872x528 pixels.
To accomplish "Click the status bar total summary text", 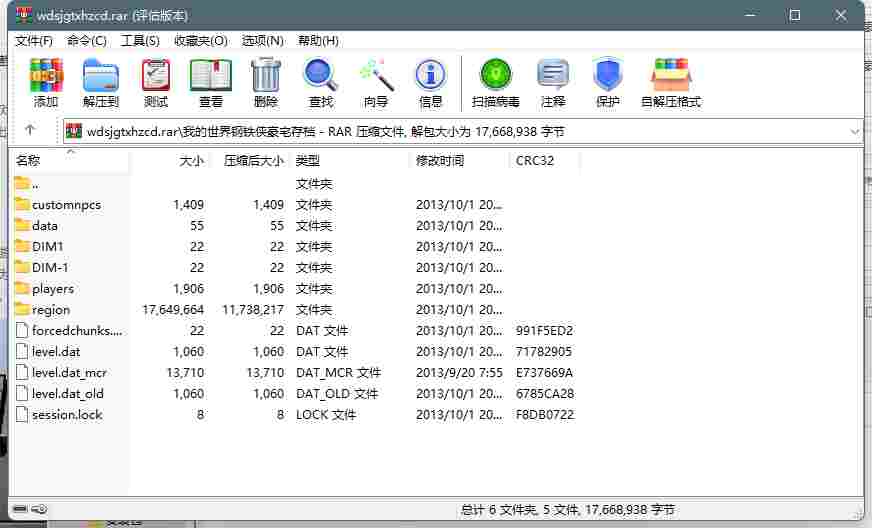I will tap(568, 509).
